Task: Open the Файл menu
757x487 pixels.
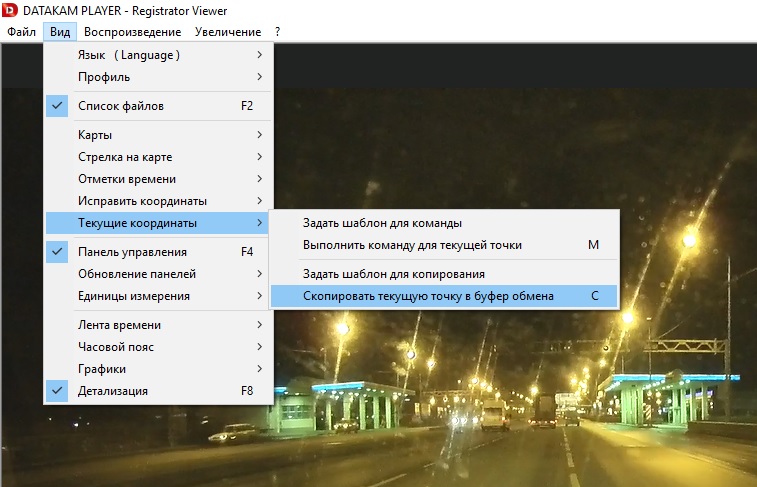Action: pos(21,32)
